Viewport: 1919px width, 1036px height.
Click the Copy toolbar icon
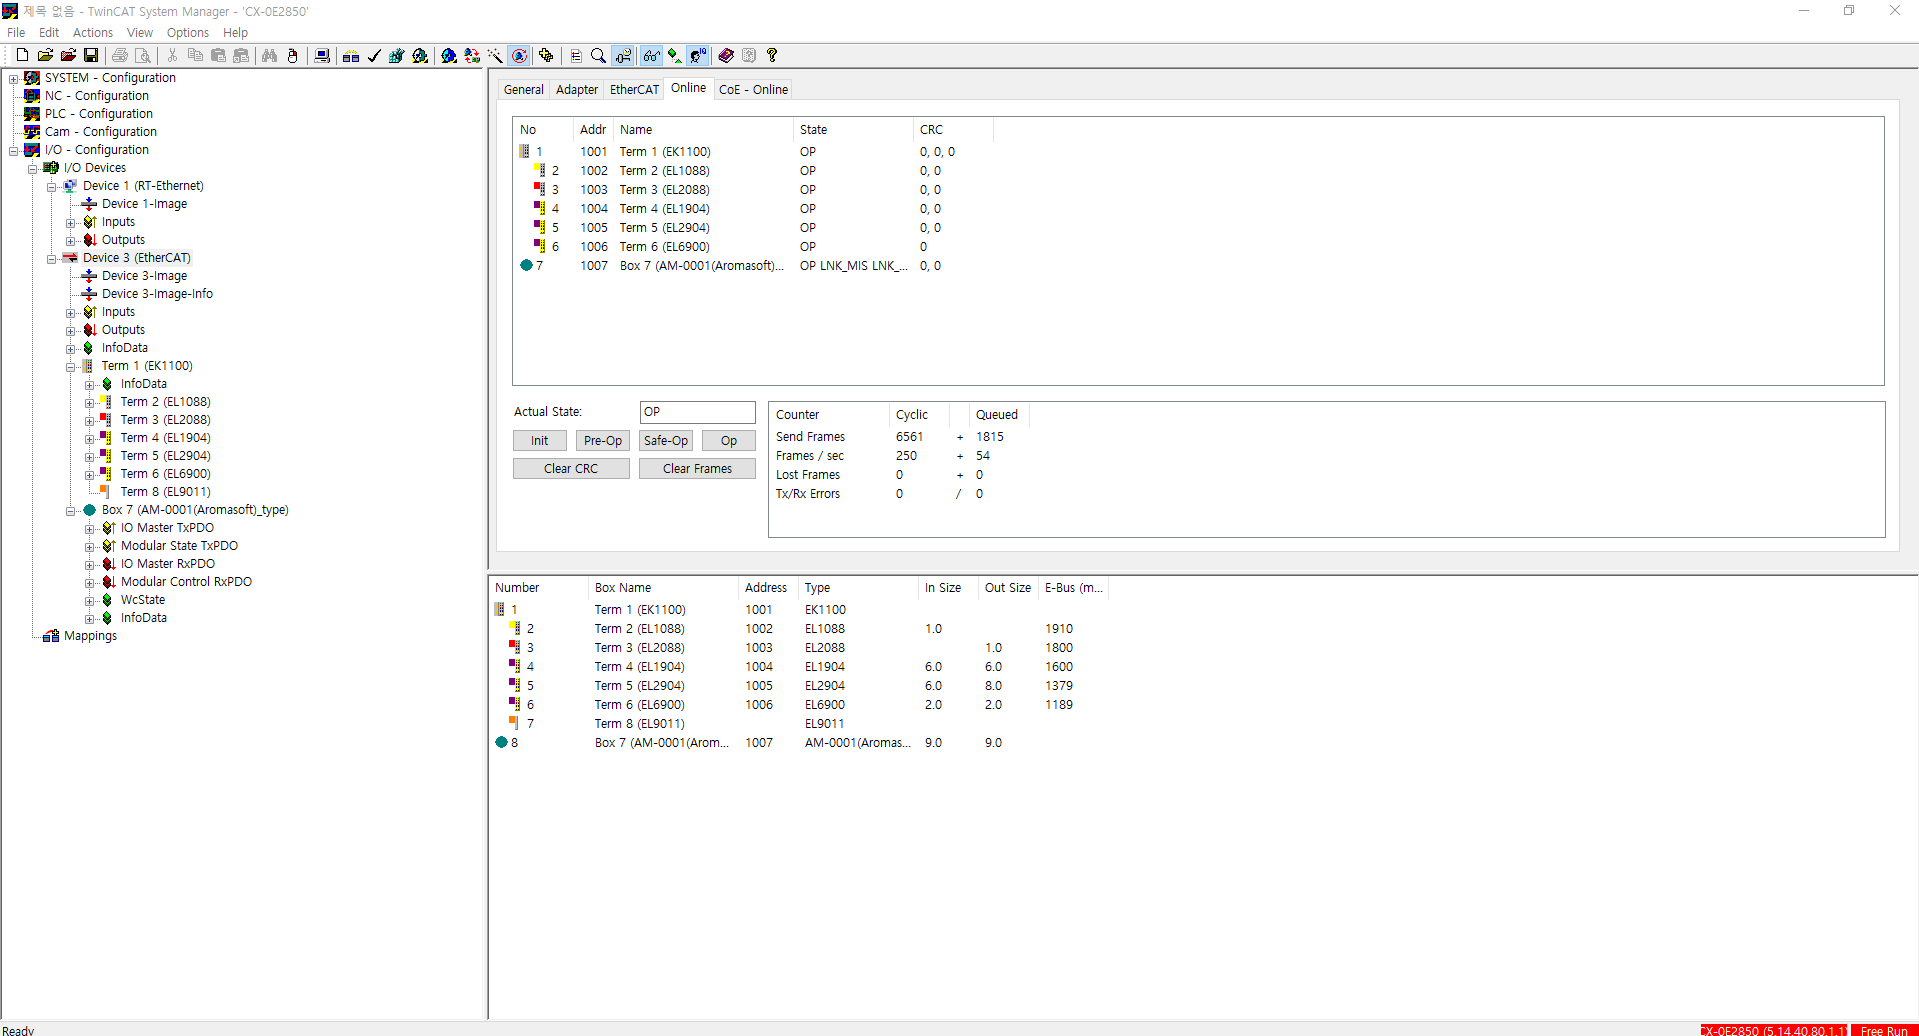pyautogui.click(x=195, y=56)
